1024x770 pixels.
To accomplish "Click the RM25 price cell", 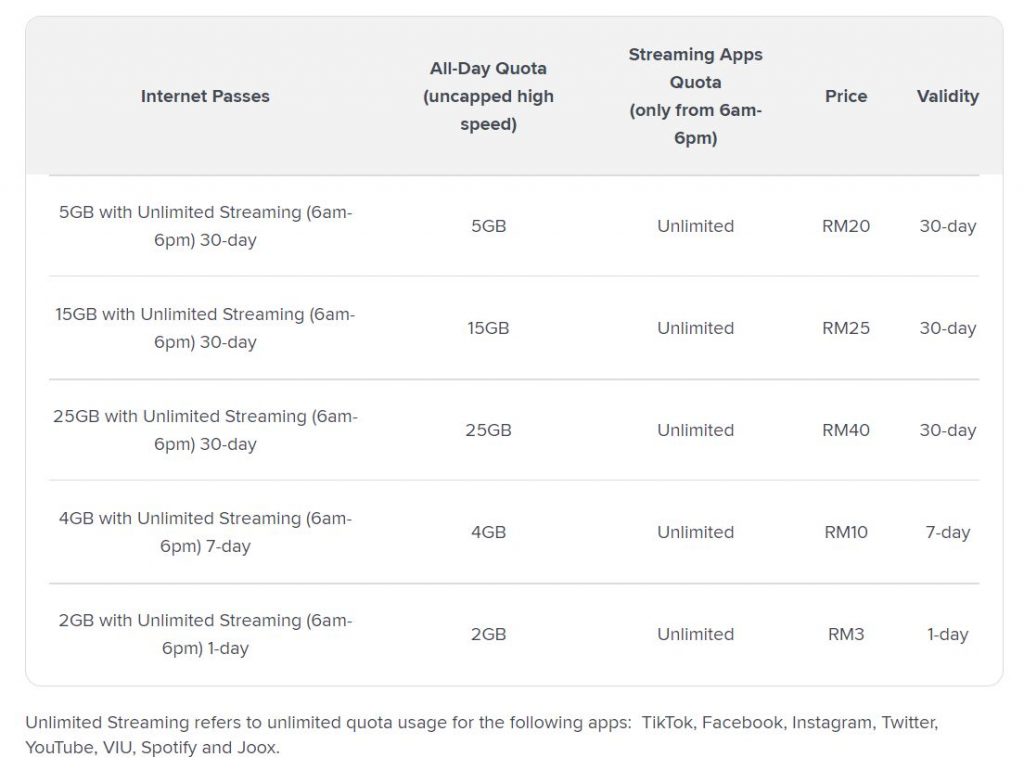I will pos(846,328).
